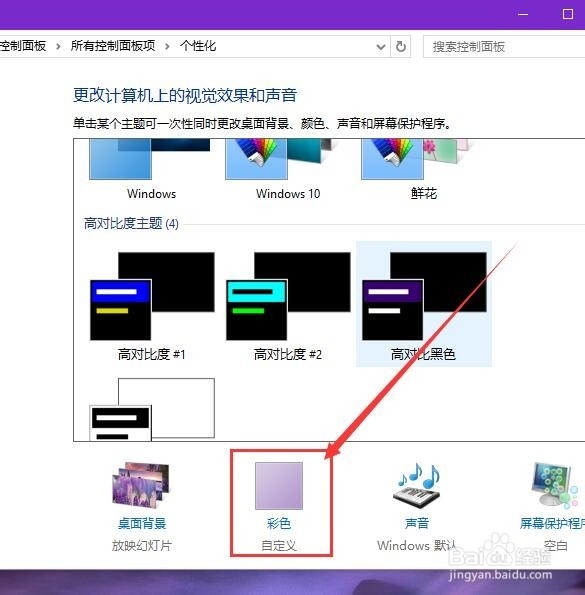Click the 放映幻灯片 status text
Image resolution: width=585 pixels, height=595 pixels.
pyautogui.click(x=142, y=546)
